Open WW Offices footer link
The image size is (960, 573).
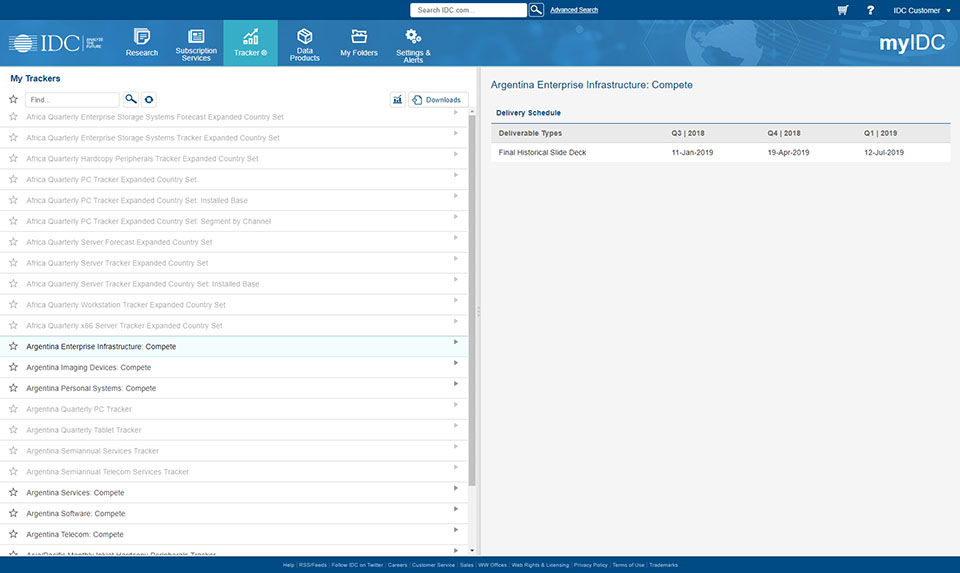(492, 565)
